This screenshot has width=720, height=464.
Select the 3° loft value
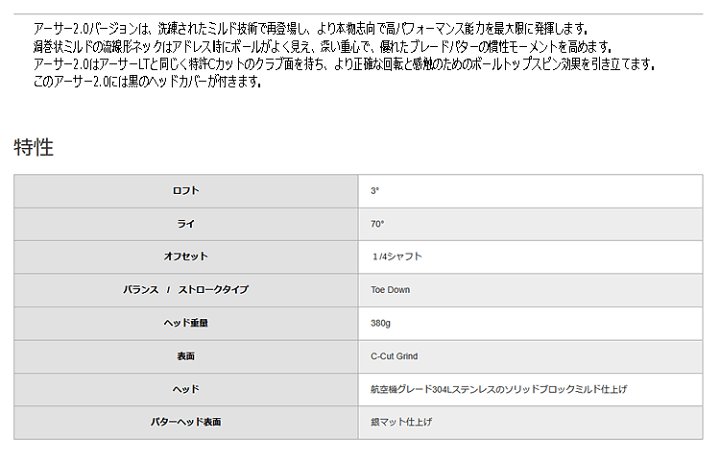point(375,191)
